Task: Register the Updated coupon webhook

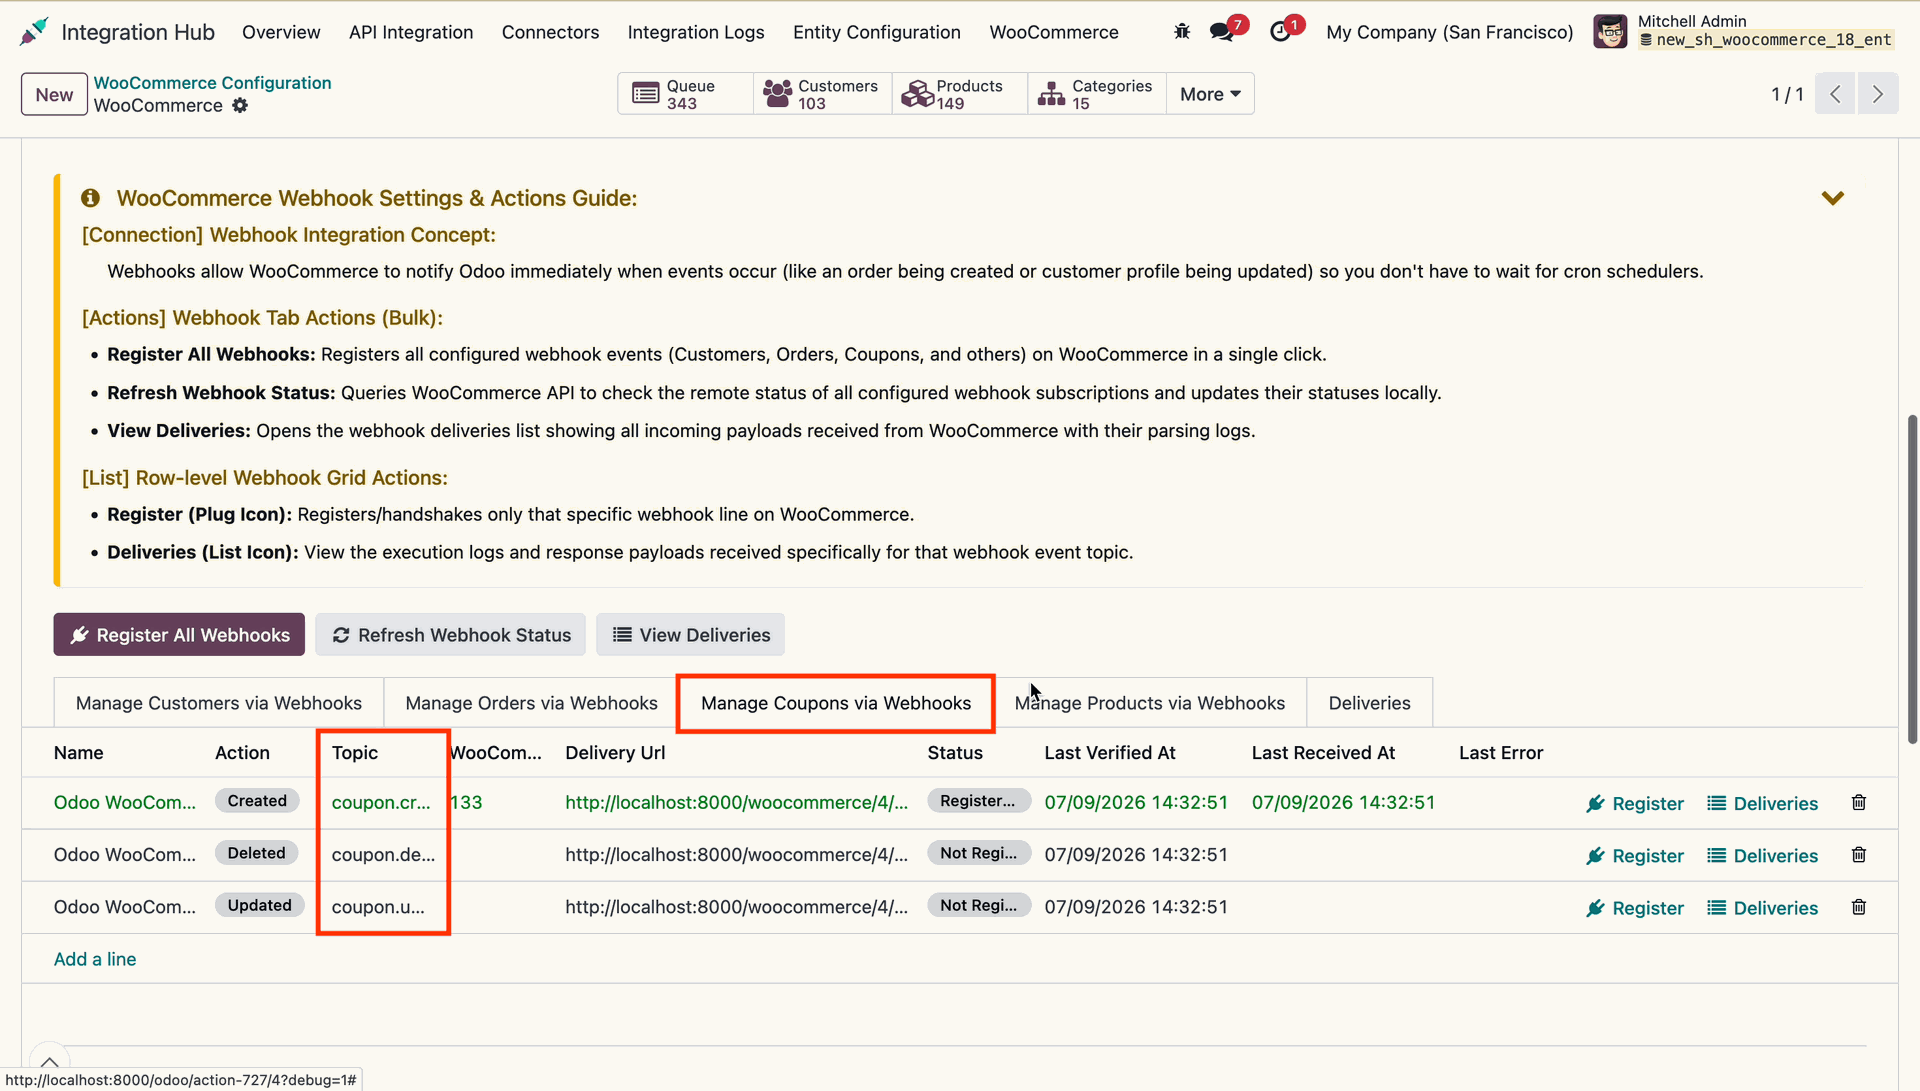Action: click(1635, 907)
